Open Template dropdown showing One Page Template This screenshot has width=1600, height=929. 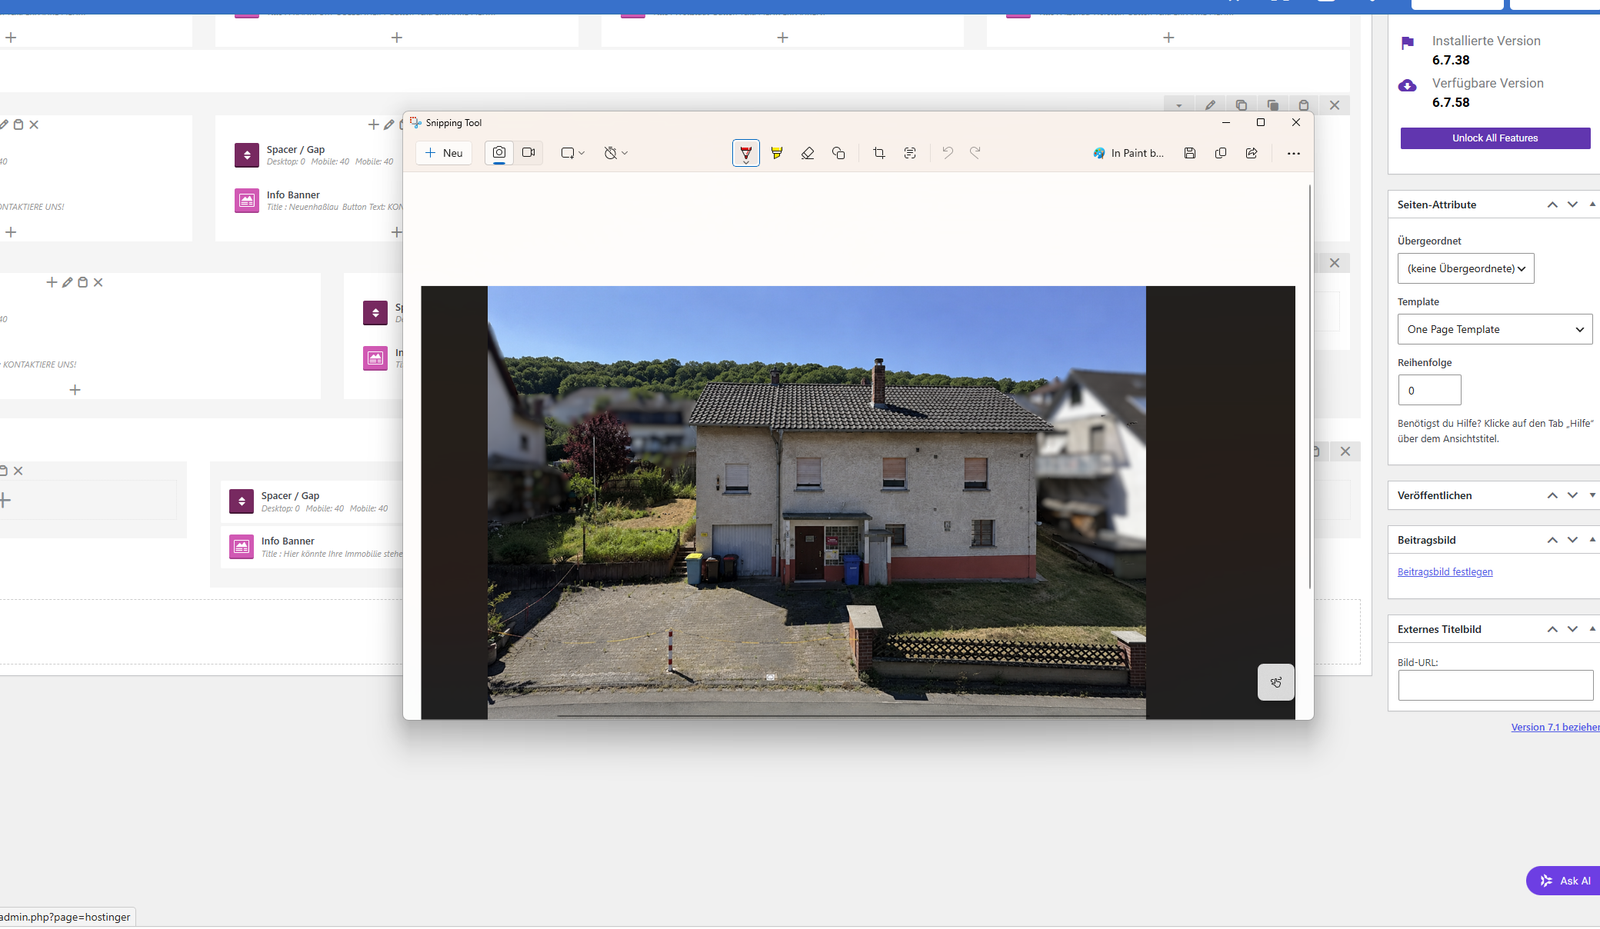tap(1495, 329)
